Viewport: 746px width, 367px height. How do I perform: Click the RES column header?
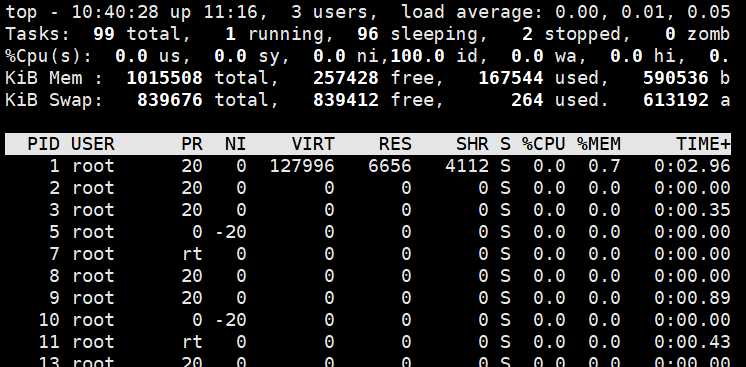point(395,144)
